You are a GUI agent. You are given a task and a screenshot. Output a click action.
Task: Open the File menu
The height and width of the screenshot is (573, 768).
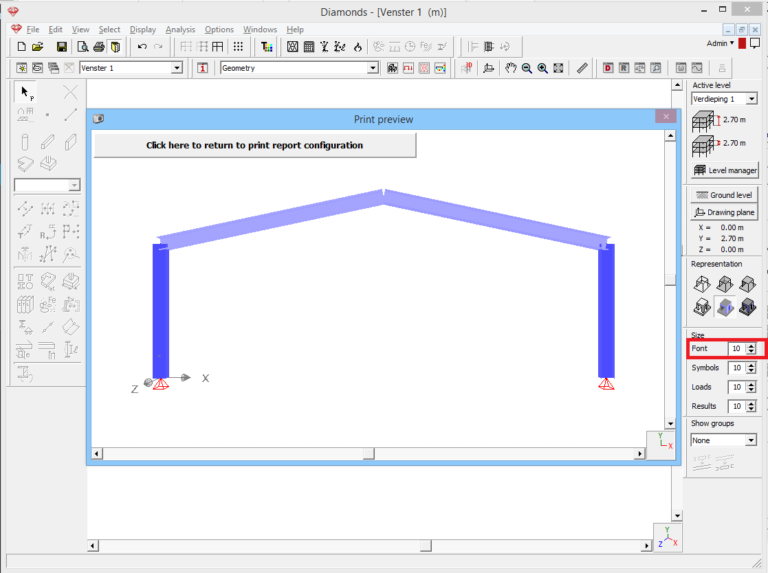[x=33, y=29]
